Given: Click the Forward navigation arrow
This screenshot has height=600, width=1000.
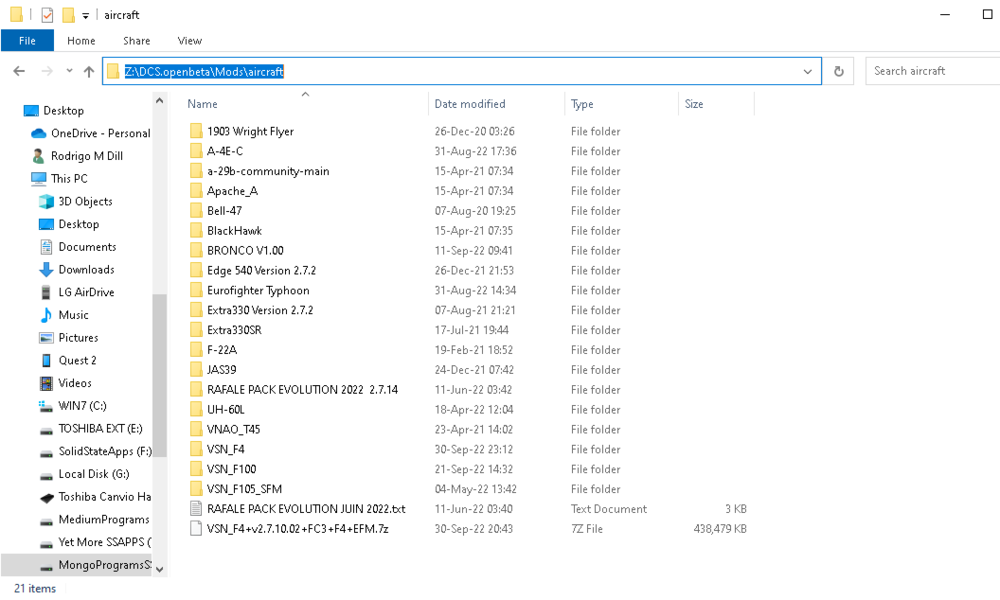Looking at the screenshot, I should point(47,71).
